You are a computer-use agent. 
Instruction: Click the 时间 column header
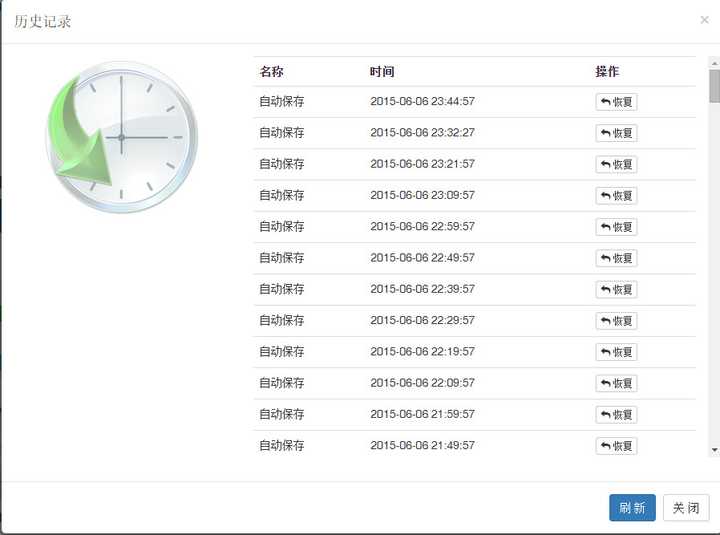pos(382,71)
